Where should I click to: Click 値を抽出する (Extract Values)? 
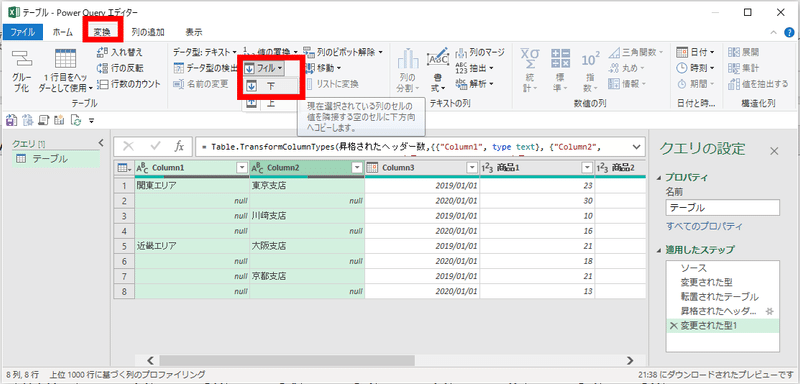(758, 84)
